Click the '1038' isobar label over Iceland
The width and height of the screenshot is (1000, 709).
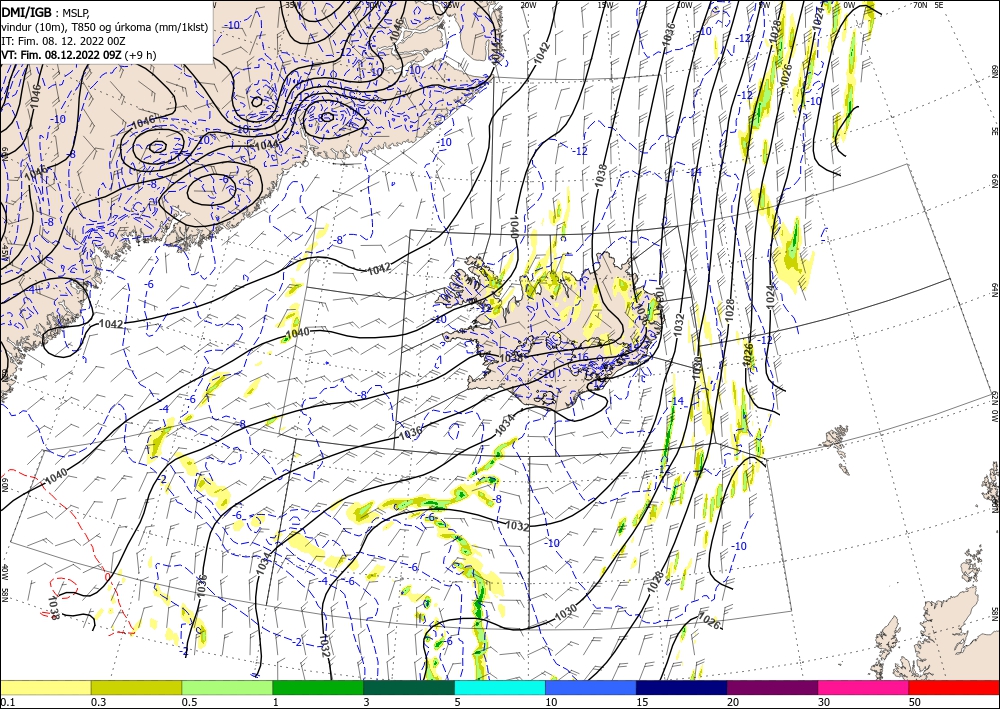[511, 358]
